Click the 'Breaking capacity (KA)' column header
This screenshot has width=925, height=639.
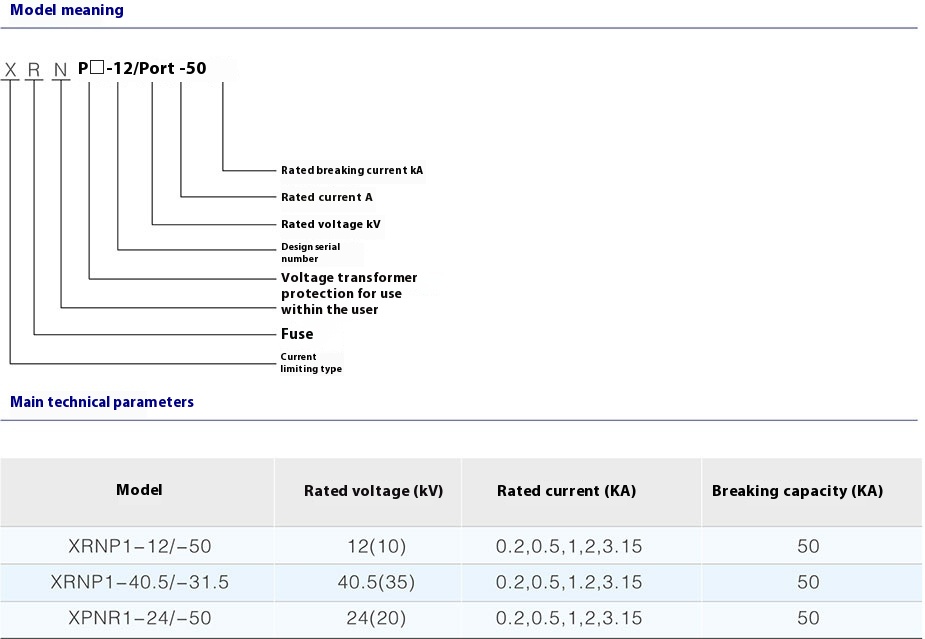tap(797, 491)
